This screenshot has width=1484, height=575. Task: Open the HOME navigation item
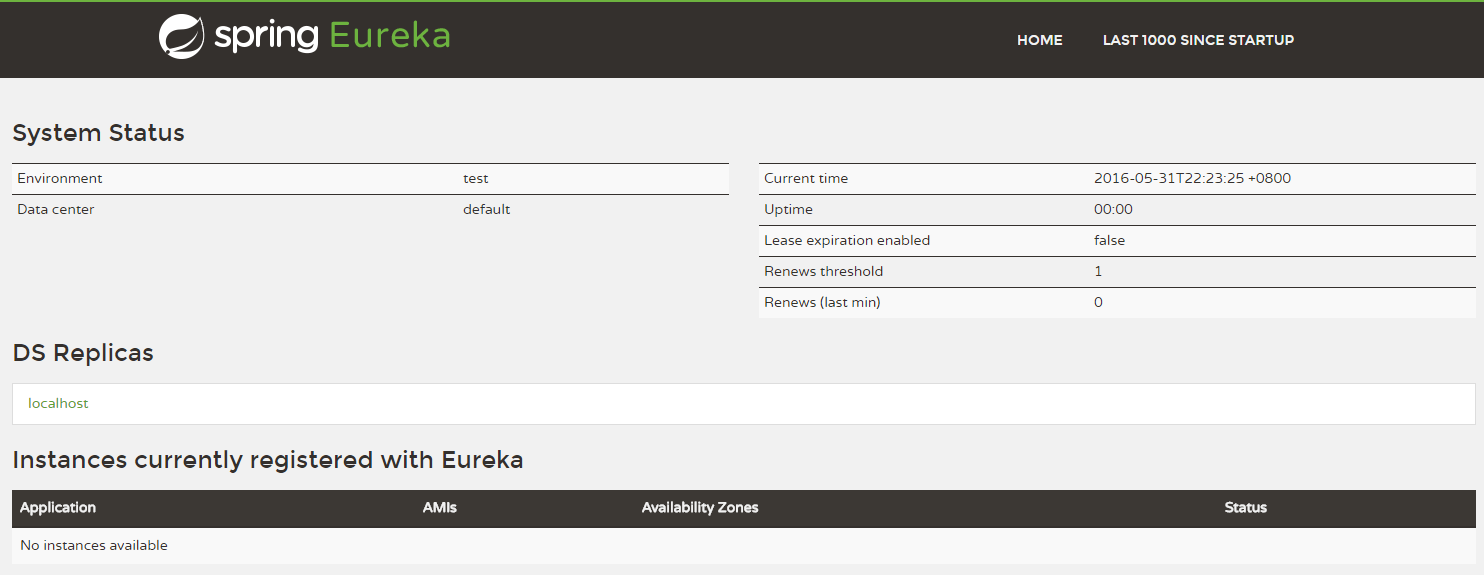[x=1039, y=40]
